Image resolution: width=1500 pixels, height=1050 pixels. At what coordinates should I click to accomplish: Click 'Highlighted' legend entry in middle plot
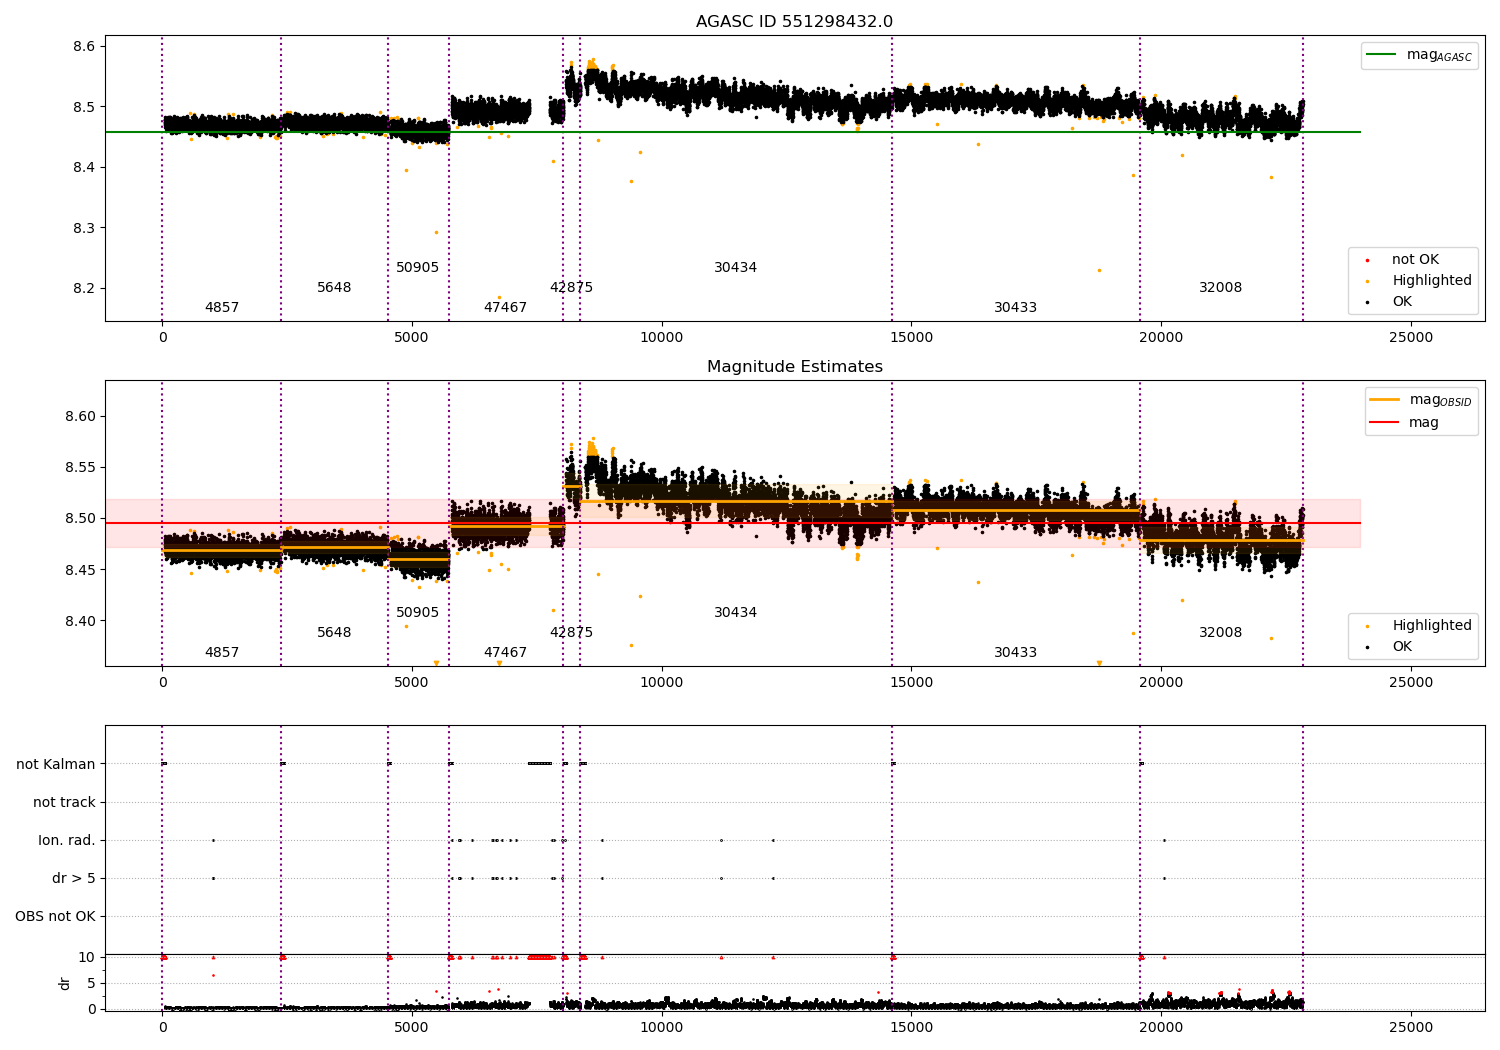click(x=1419, y=626)
